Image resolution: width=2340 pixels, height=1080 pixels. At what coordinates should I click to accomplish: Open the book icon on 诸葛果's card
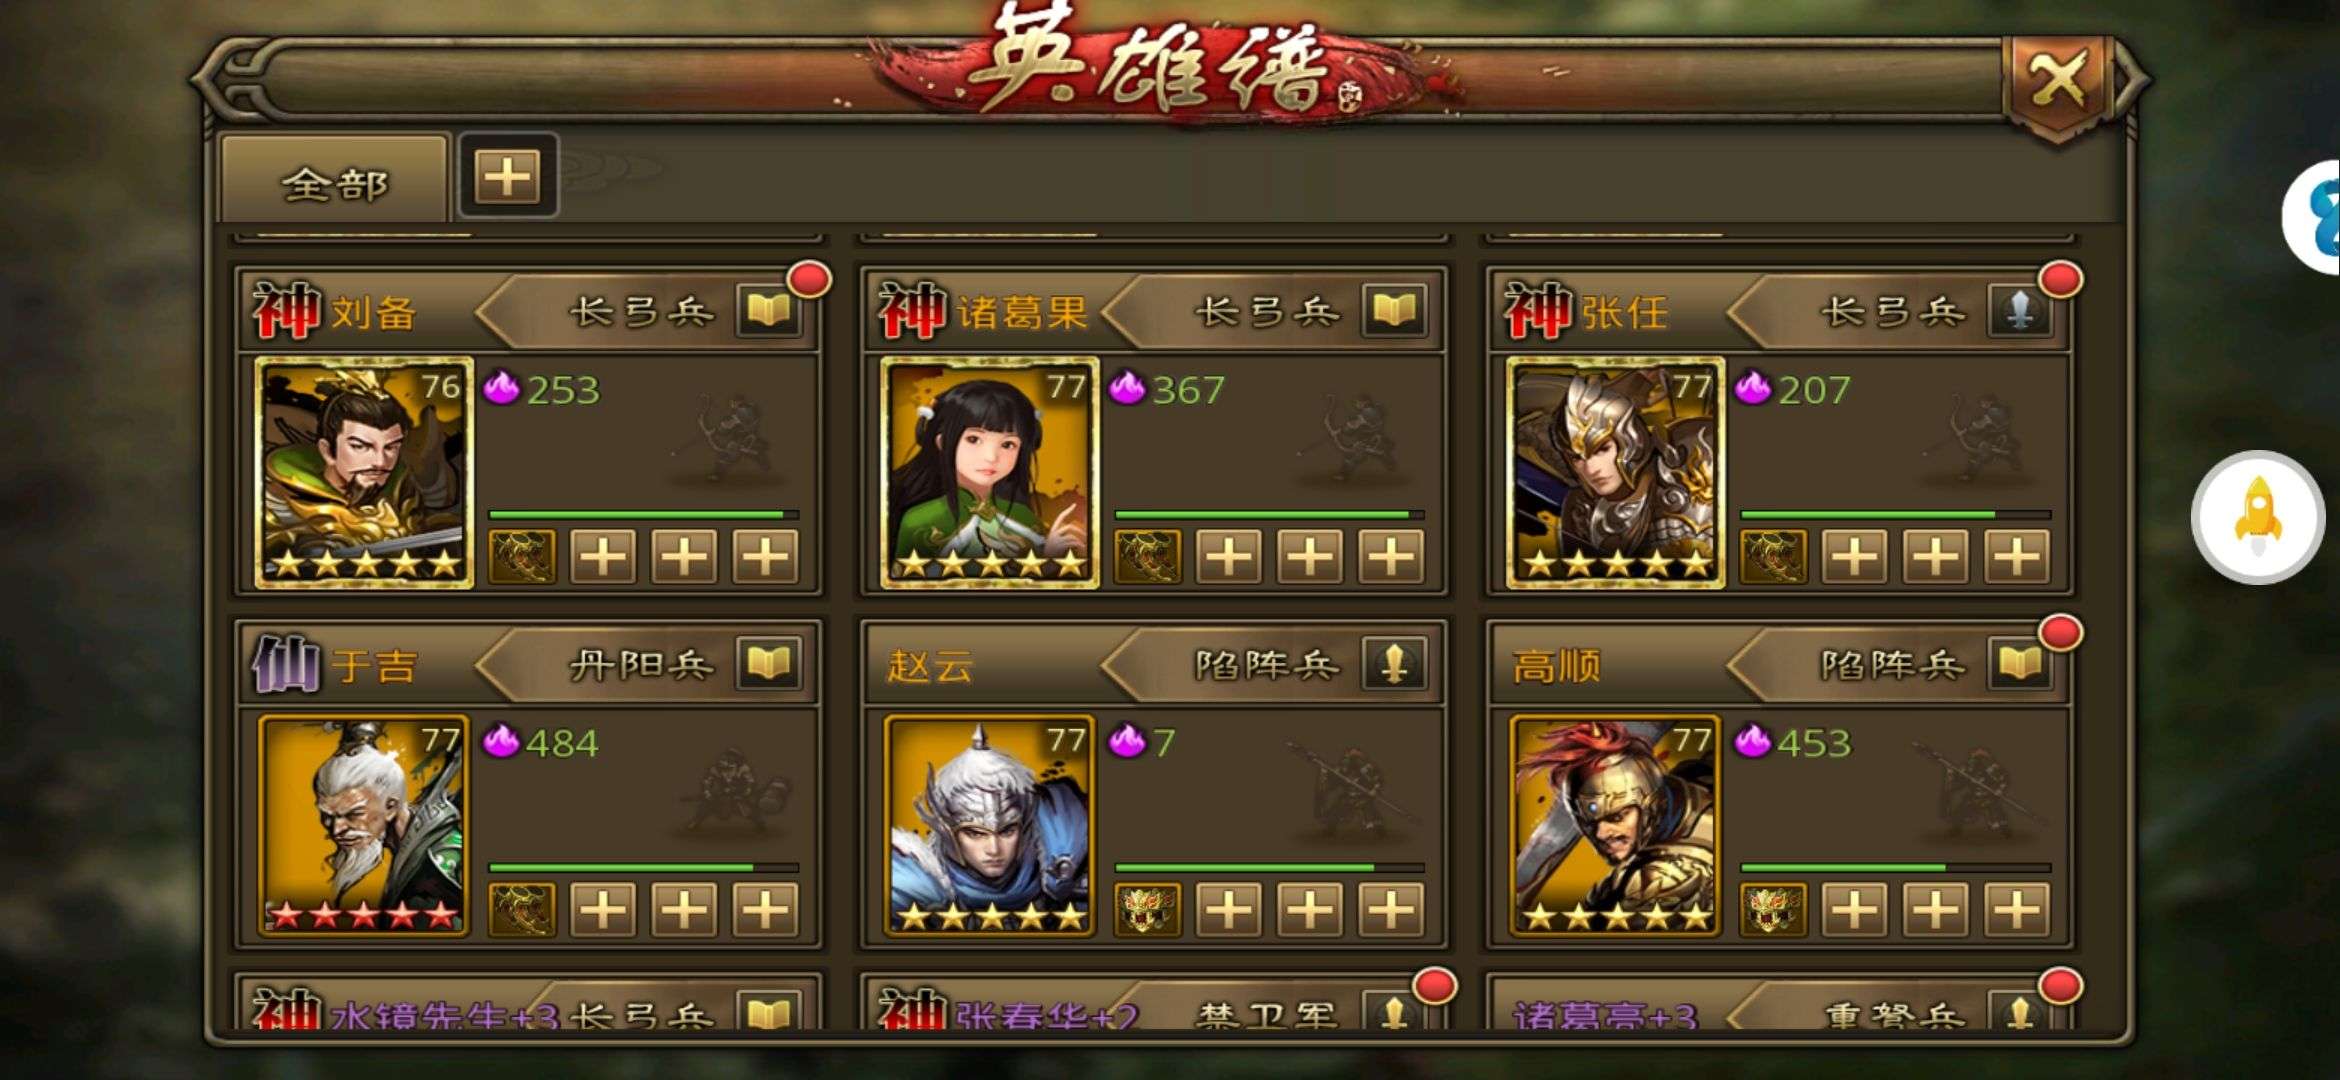(x=1394, y=312)
